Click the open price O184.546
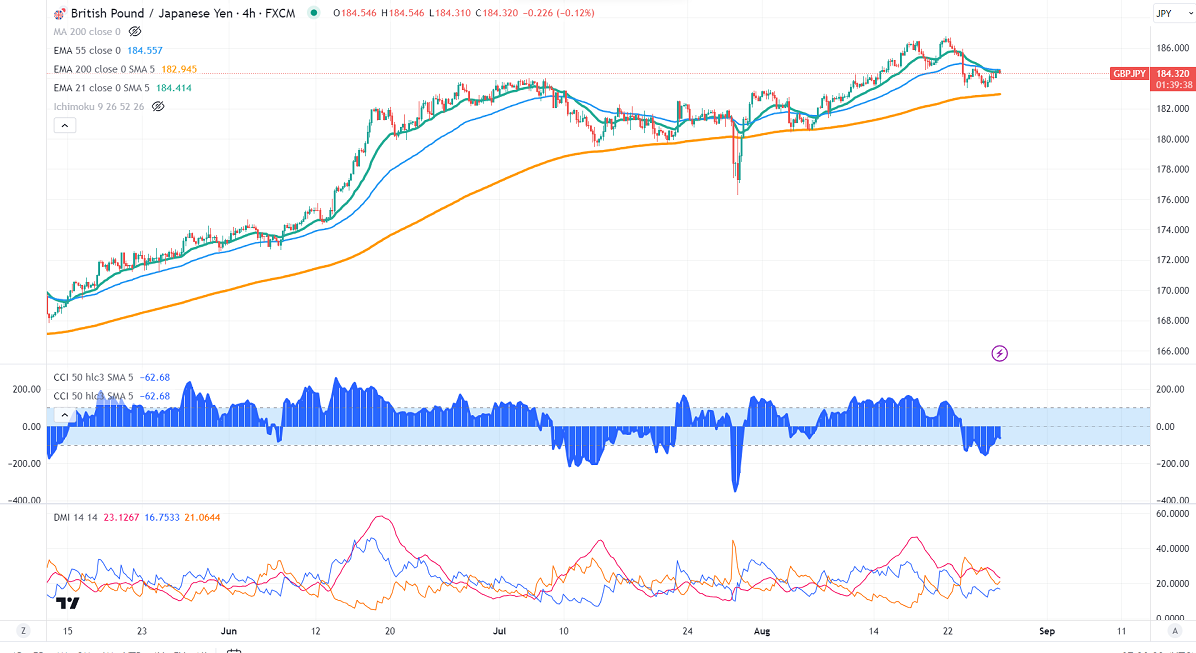The height and width of the screenshot is (653, 1196). click(355, 13)
